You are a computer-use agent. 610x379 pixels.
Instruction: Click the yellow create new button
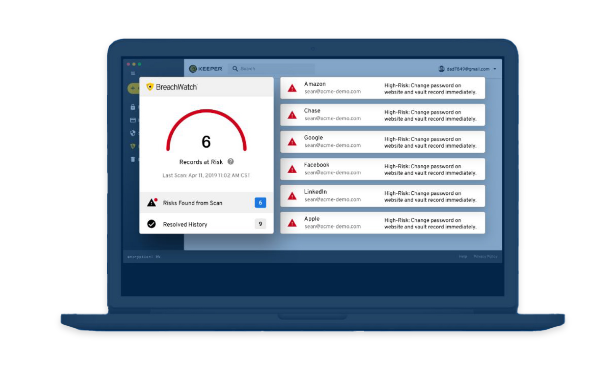133,88
